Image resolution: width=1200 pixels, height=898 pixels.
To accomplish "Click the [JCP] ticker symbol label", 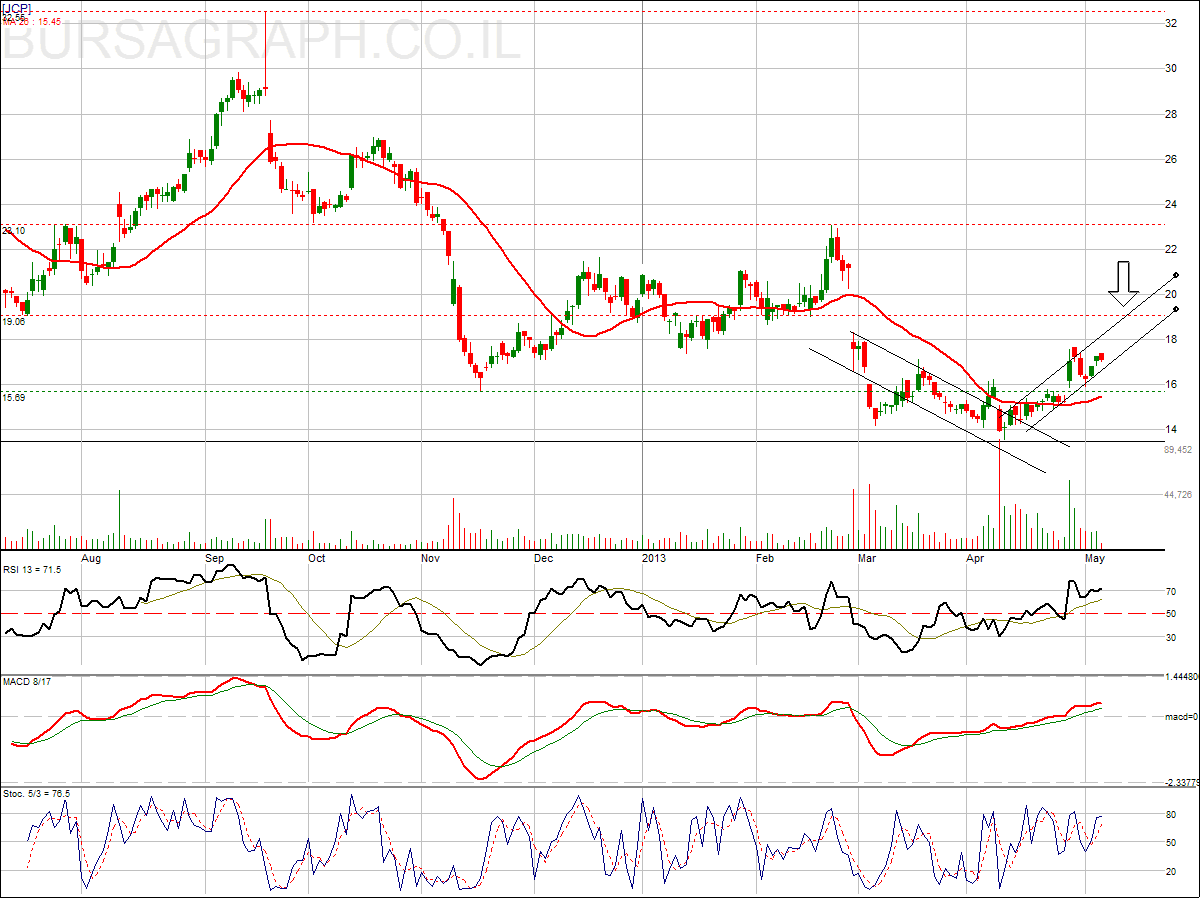I will [16, 9].
